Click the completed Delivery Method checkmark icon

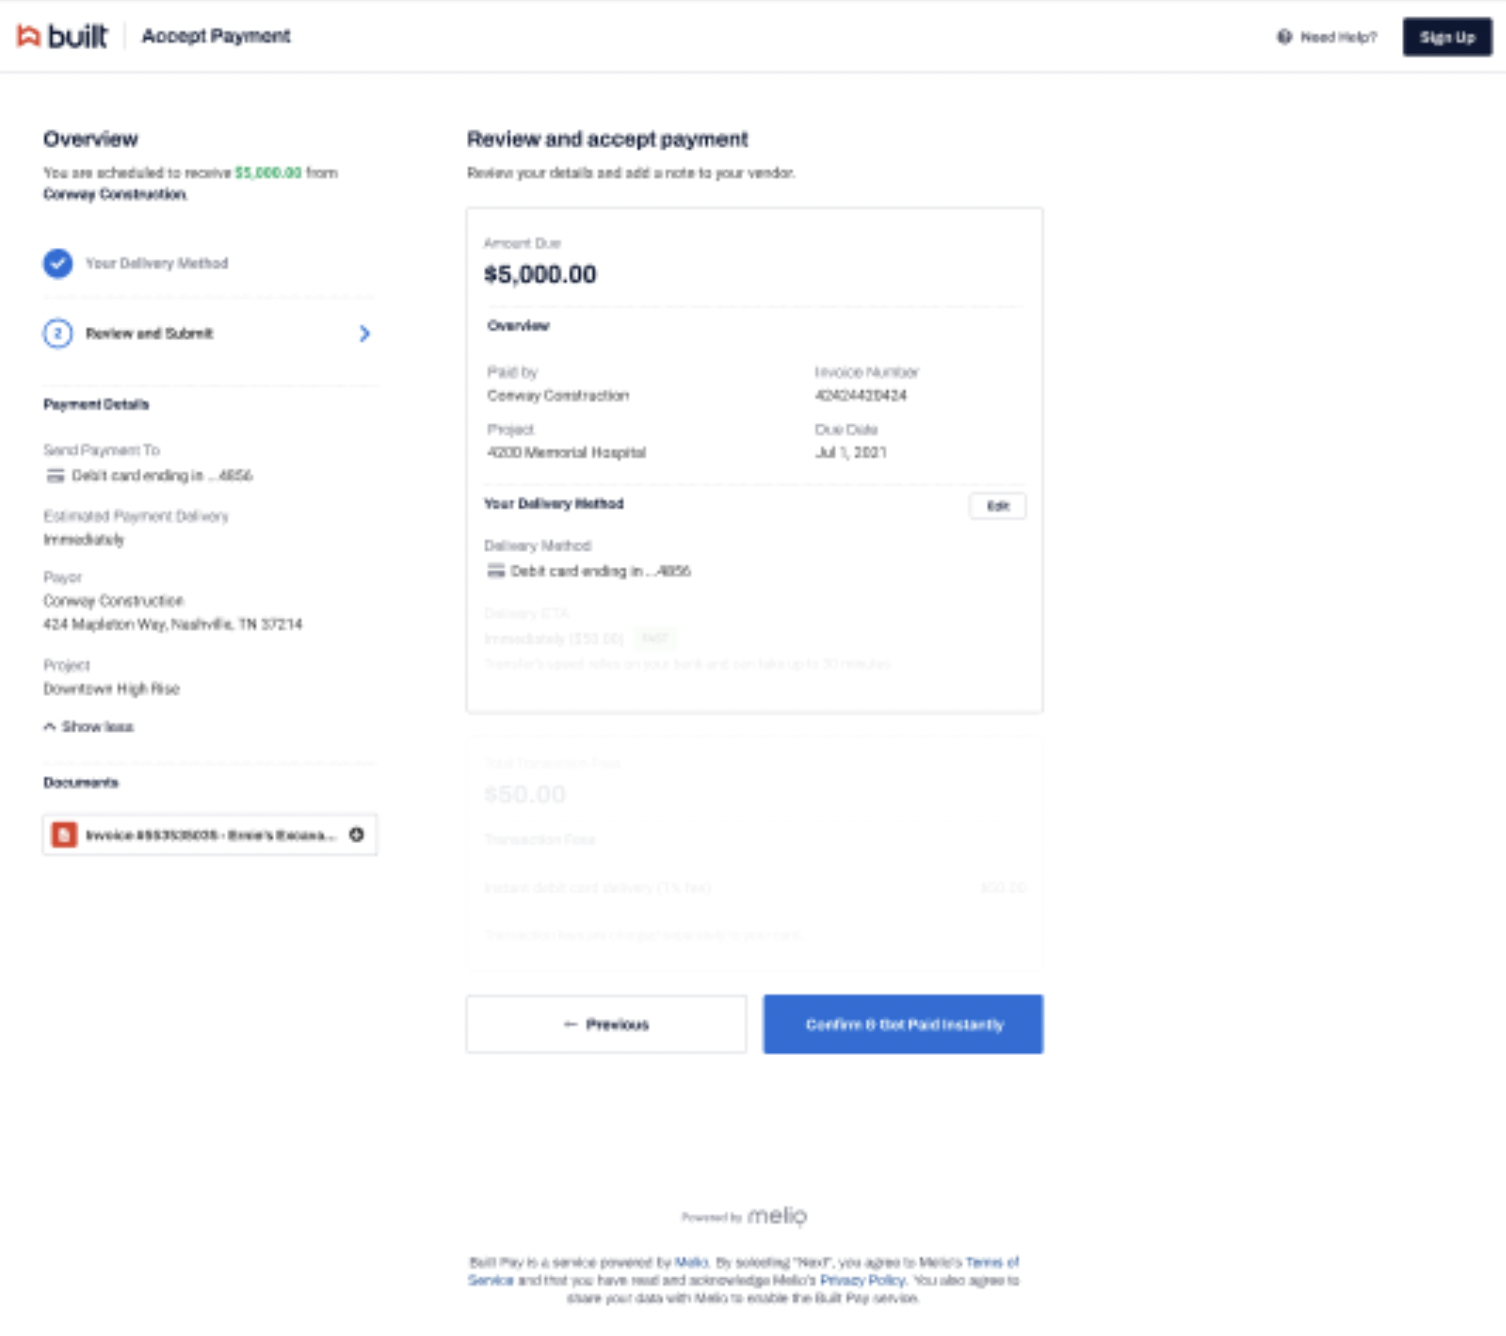58,263
